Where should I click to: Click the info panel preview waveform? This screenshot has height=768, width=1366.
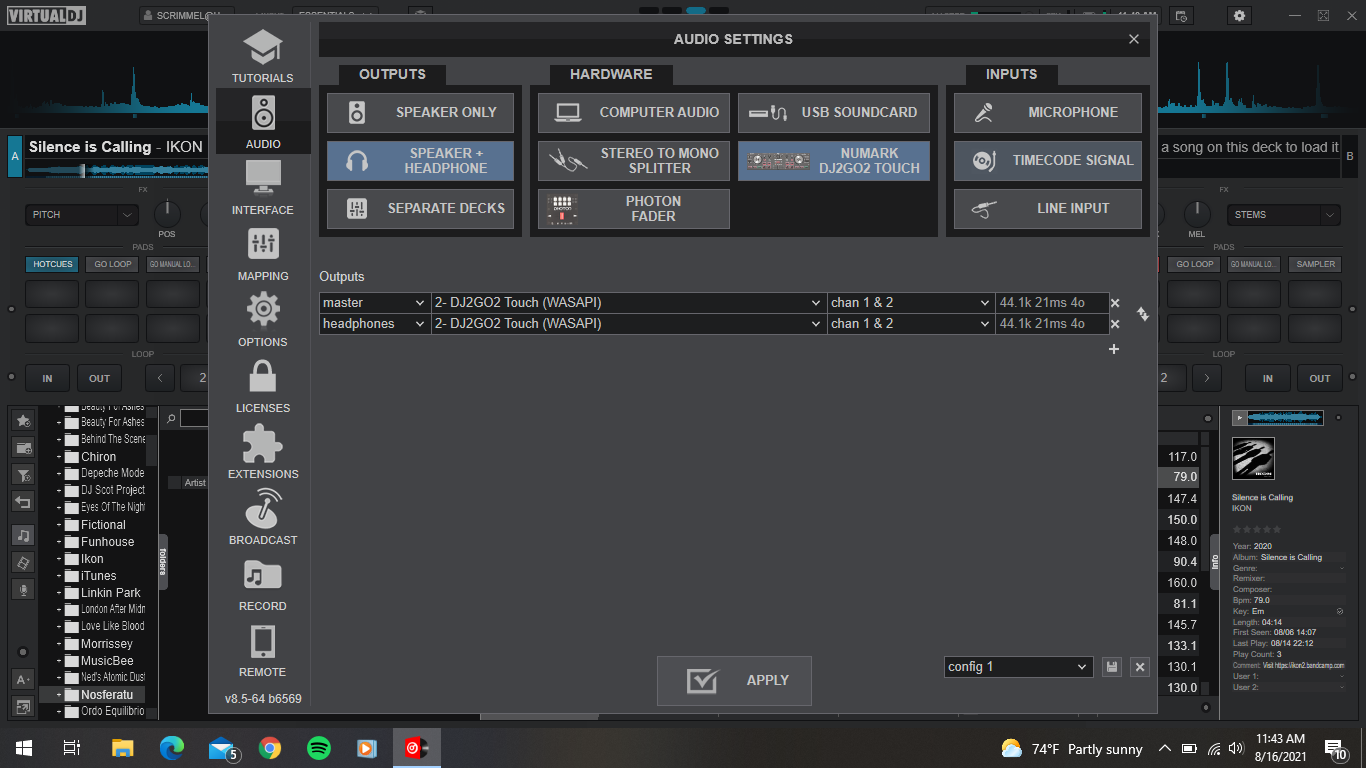coord(1286,417)
